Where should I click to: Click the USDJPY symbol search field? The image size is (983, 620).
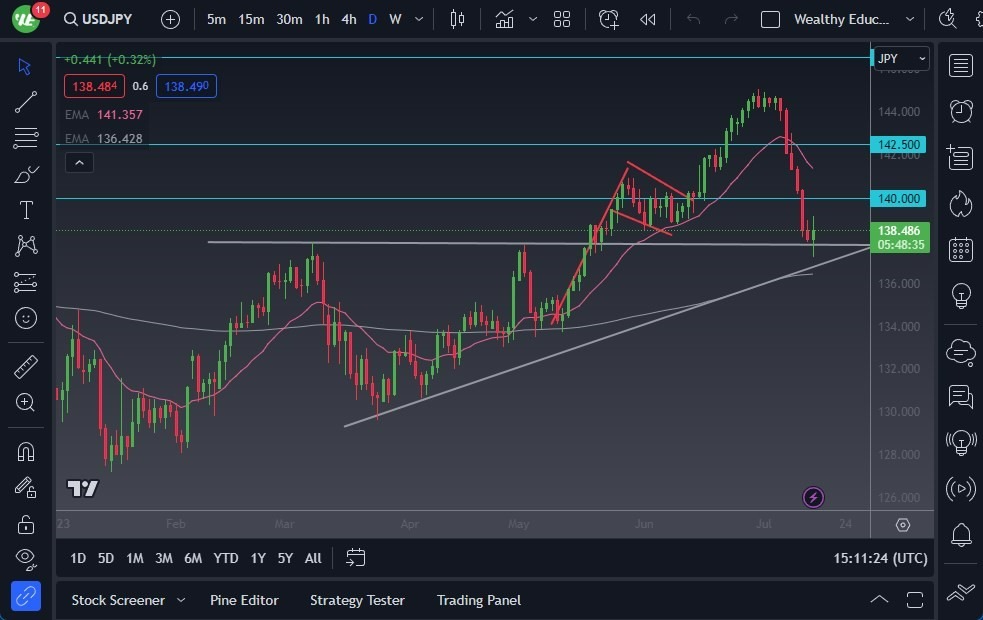click(98, 19)
